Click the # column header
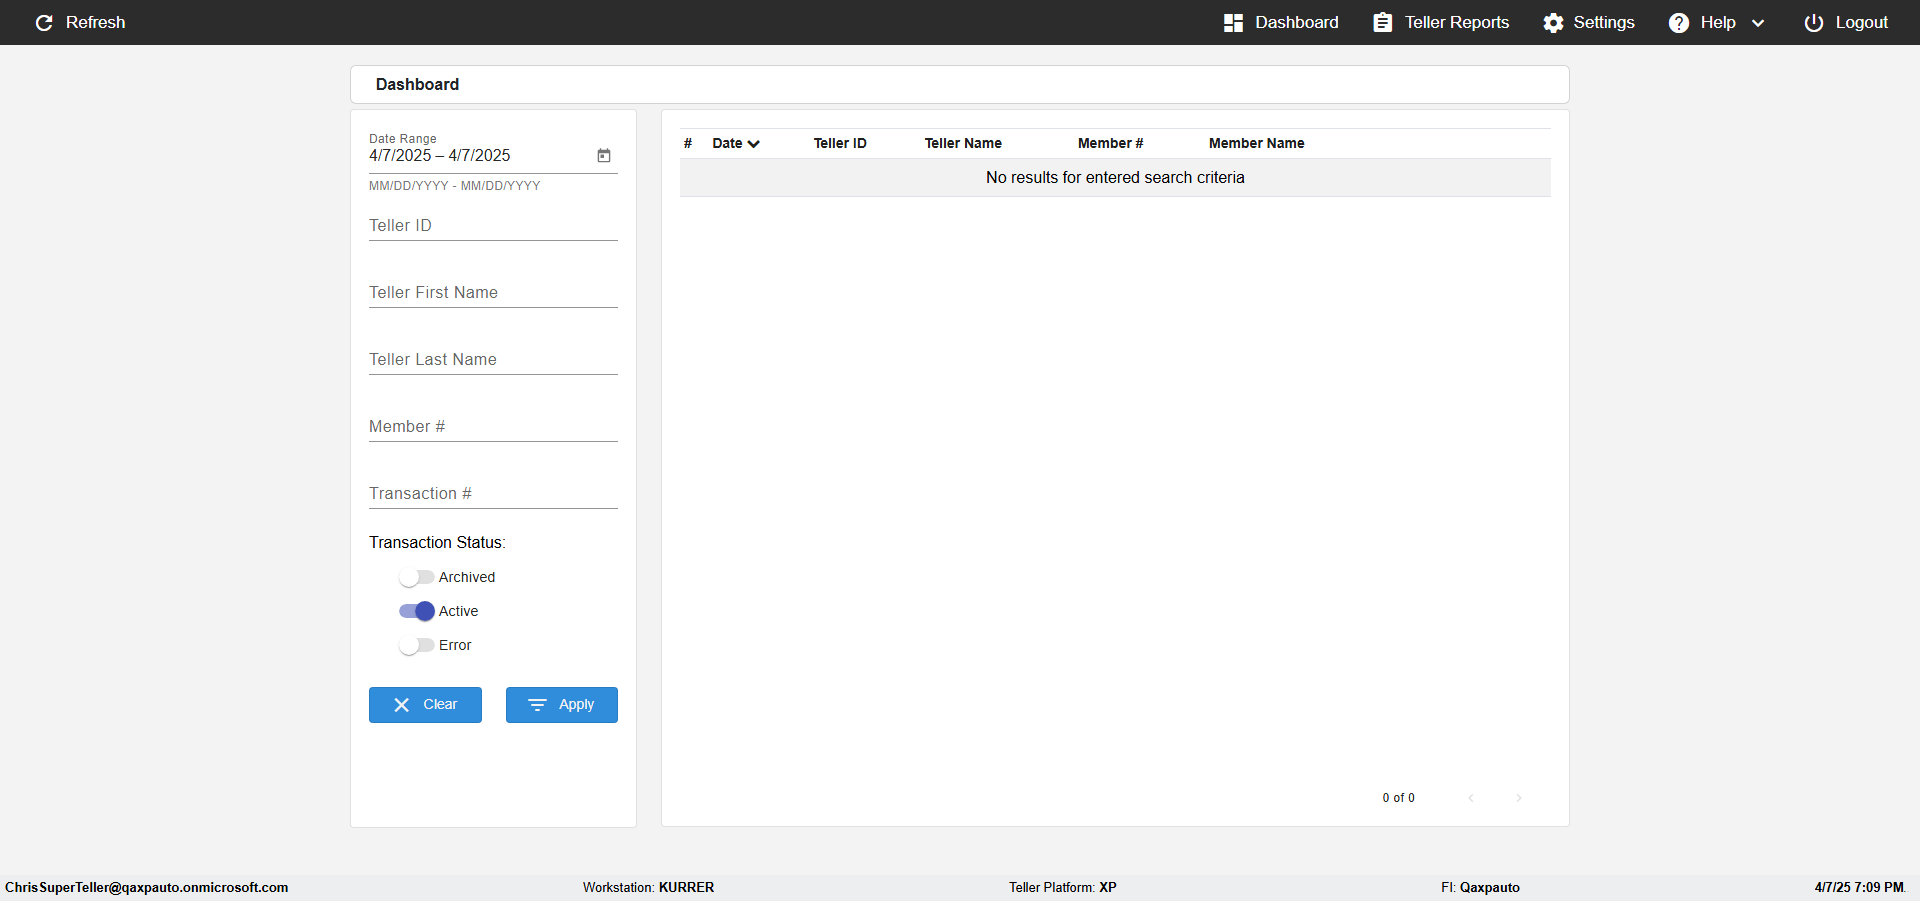The height and width of the screenshot is (901, 1920). click(x=688, y=144)
